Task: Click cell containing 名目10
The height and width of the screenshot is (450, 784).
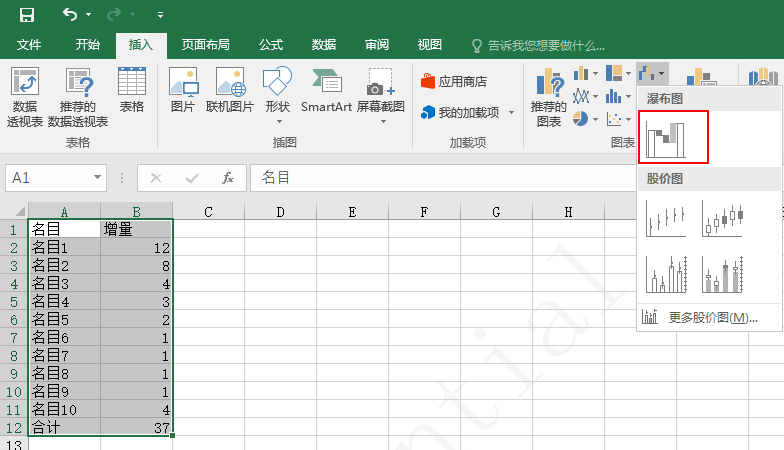Action: pyautogui.click(x=64, y=410)
